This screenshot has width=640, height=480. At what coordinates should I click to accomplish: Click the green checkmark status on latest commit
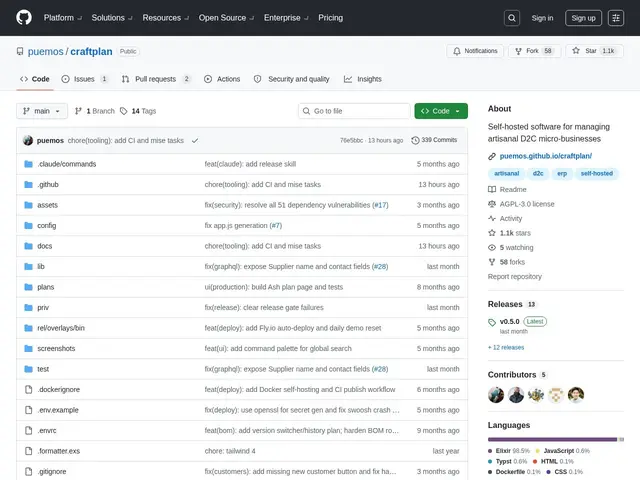pos(195,140)
